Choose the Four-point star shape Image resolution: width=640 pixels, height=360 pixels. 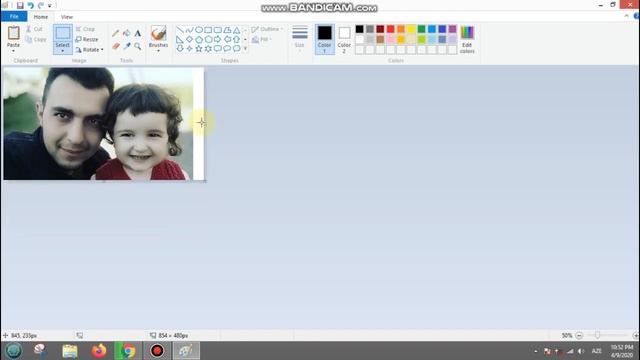(189, 49)
